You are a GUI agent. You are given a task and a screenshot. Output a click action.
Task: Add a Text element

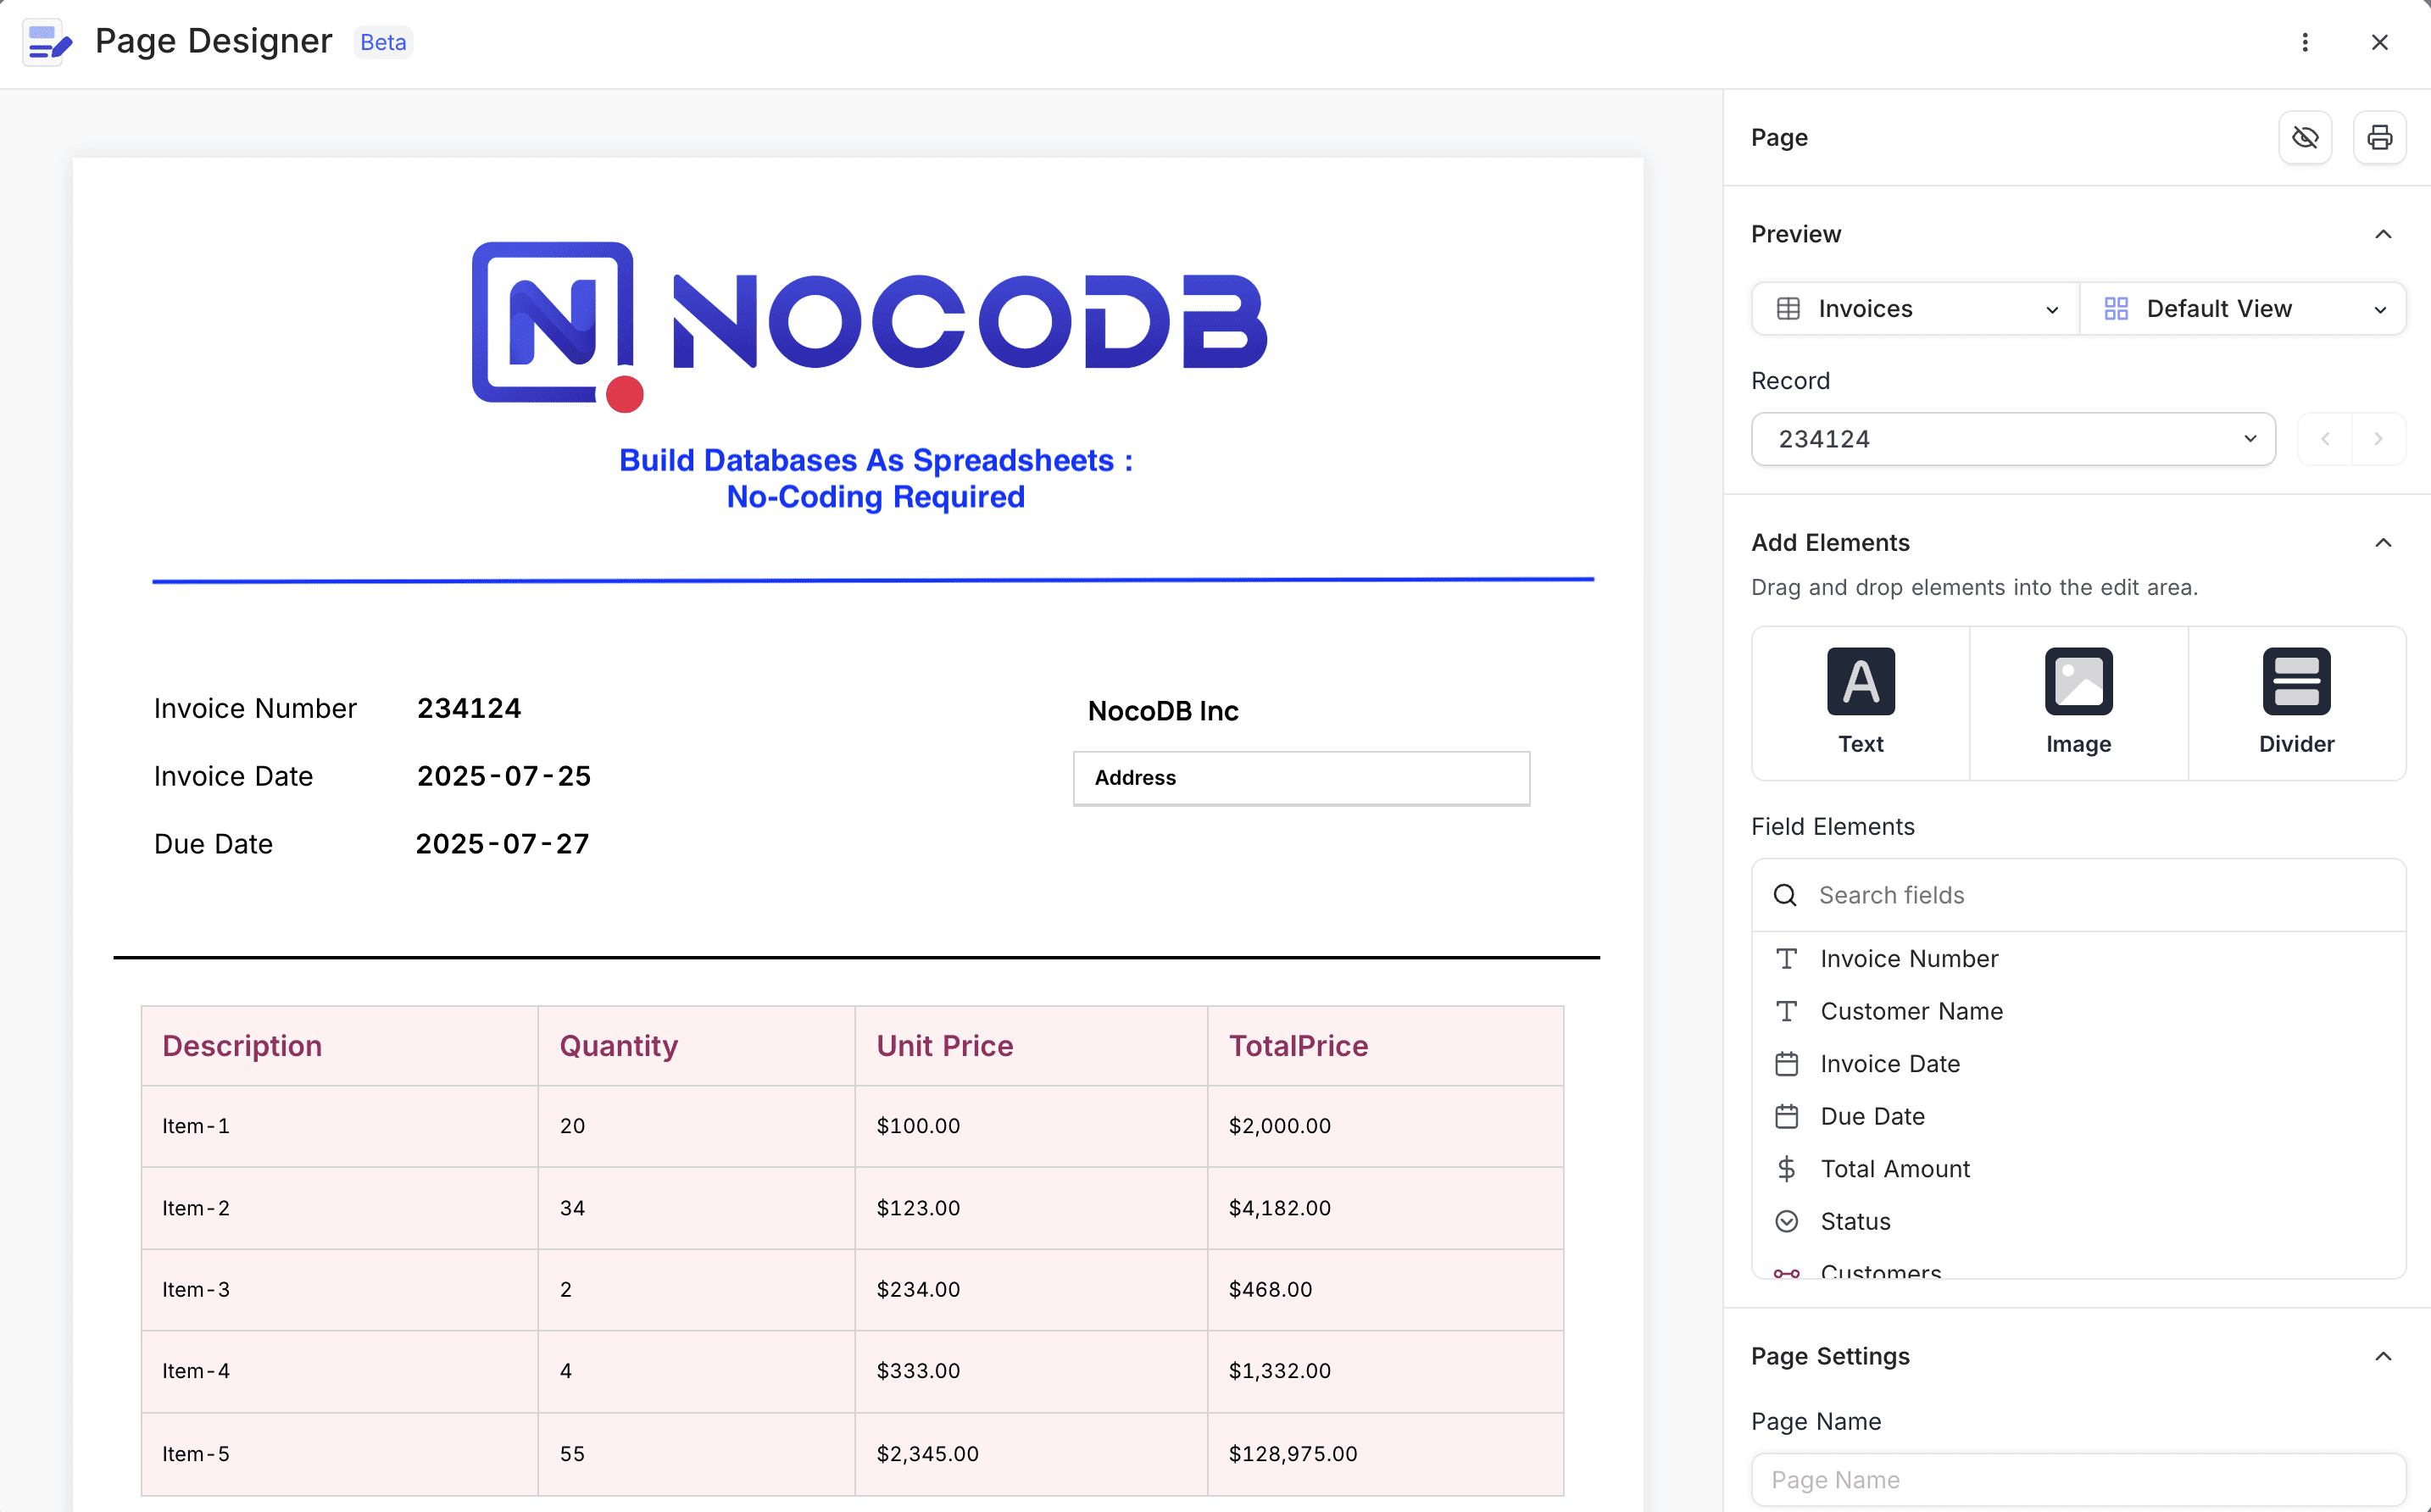click(x=1860, y=702)
